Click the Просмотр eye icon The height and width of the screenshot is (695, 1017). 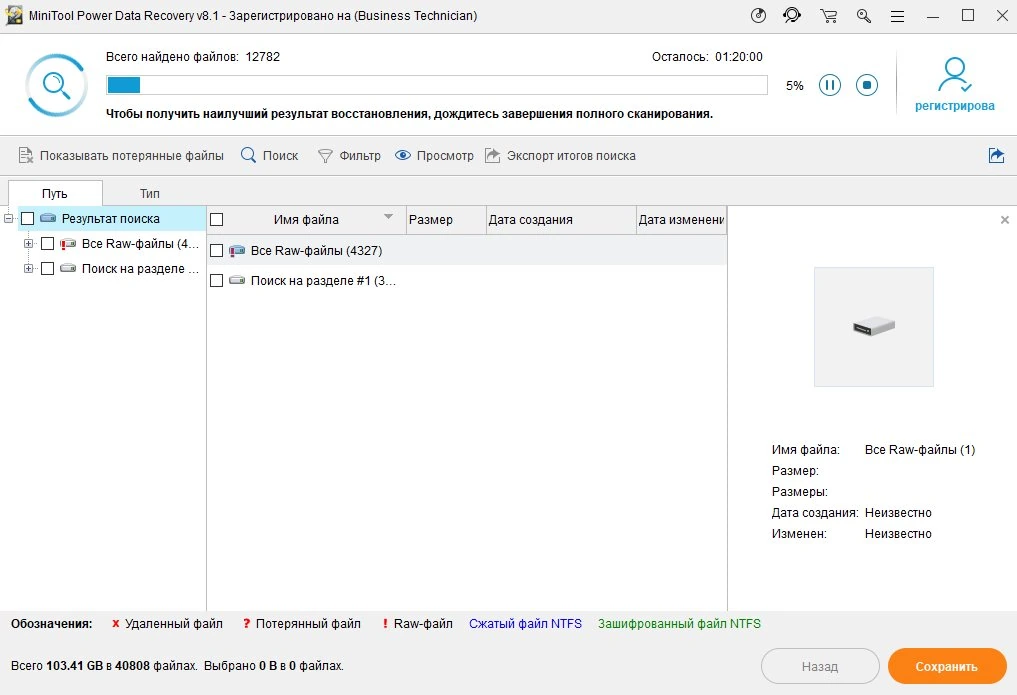pyautogui.click(x=403, y=155)
